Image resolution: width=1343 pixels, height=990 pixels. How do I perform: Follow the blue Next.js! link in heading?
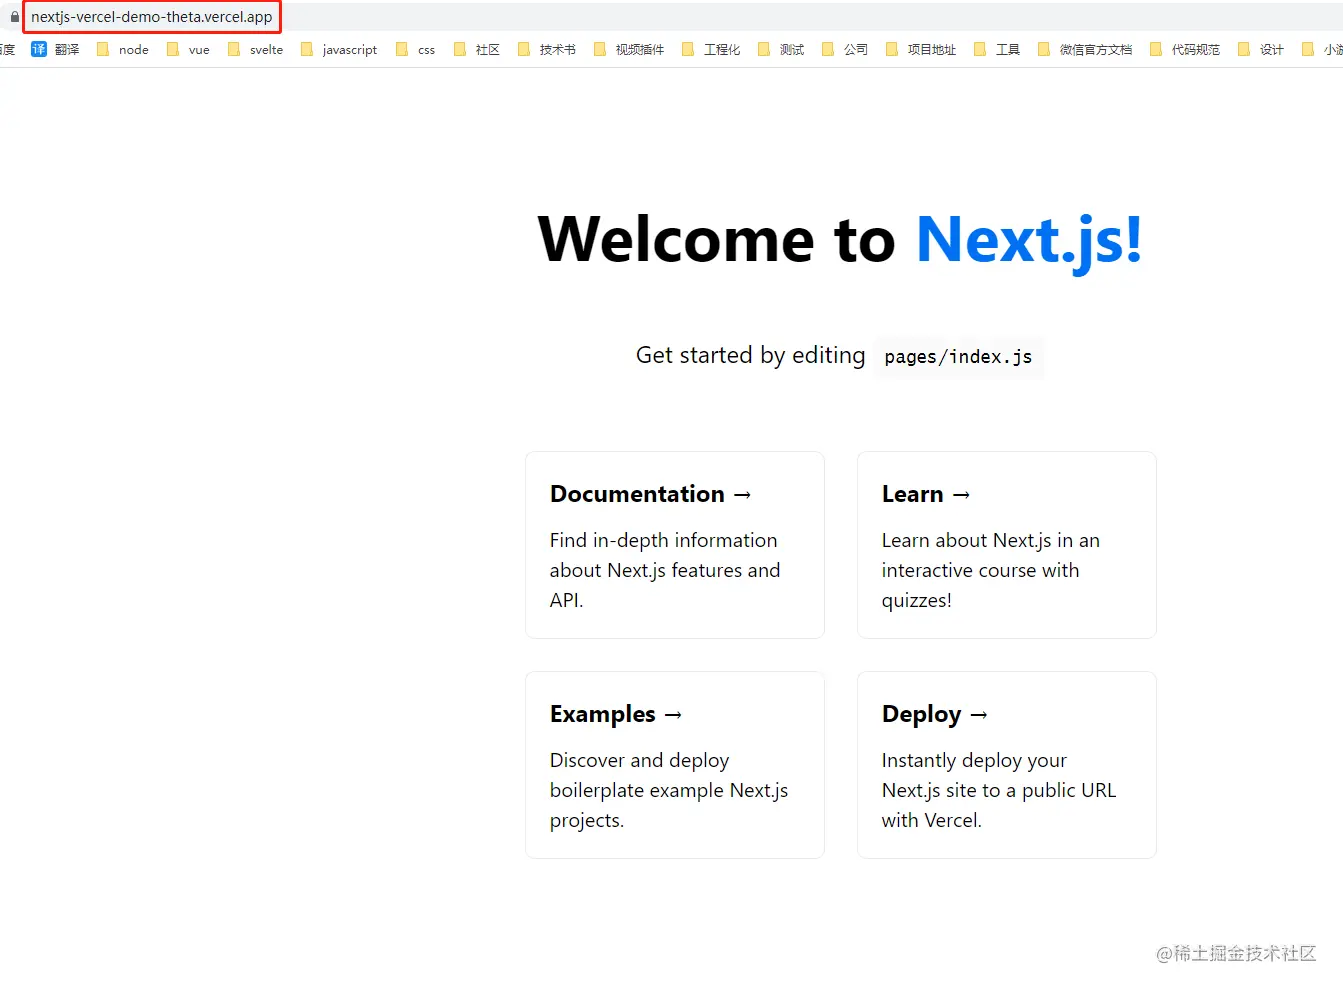coord(1029,240)
